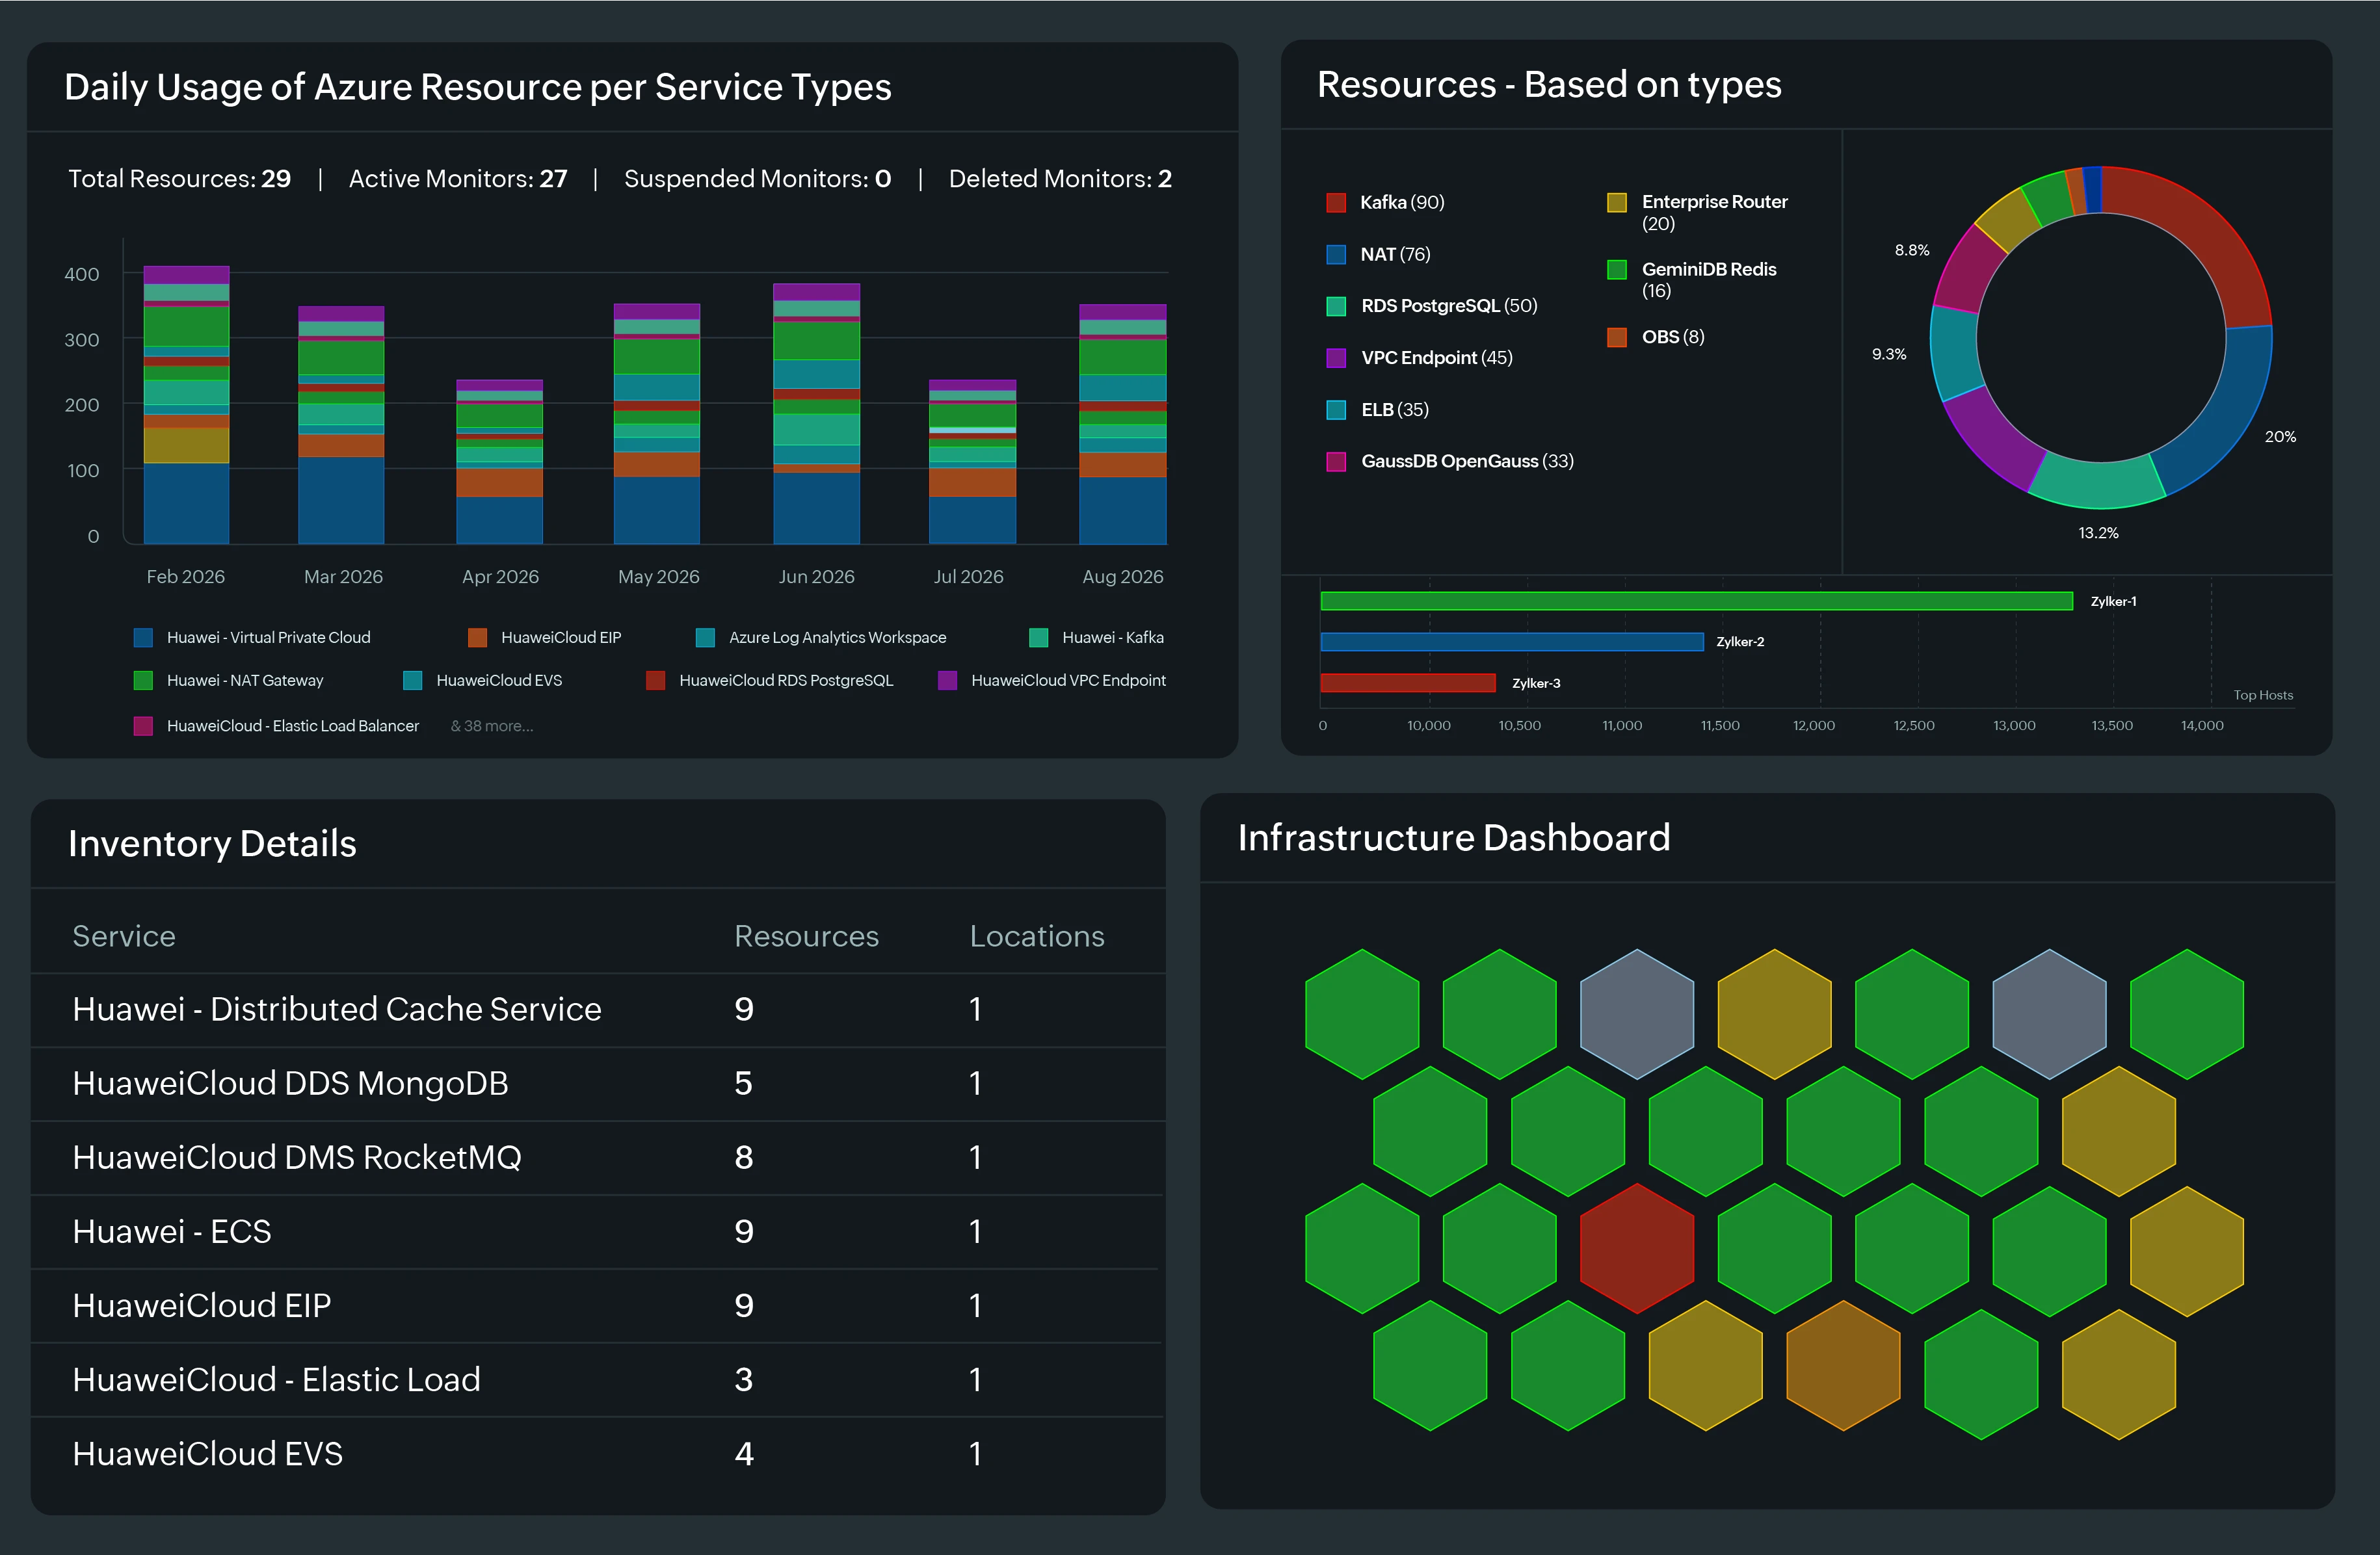
Task: Click the Aug 2026 stacked bar
Action: coord(1123,424)
